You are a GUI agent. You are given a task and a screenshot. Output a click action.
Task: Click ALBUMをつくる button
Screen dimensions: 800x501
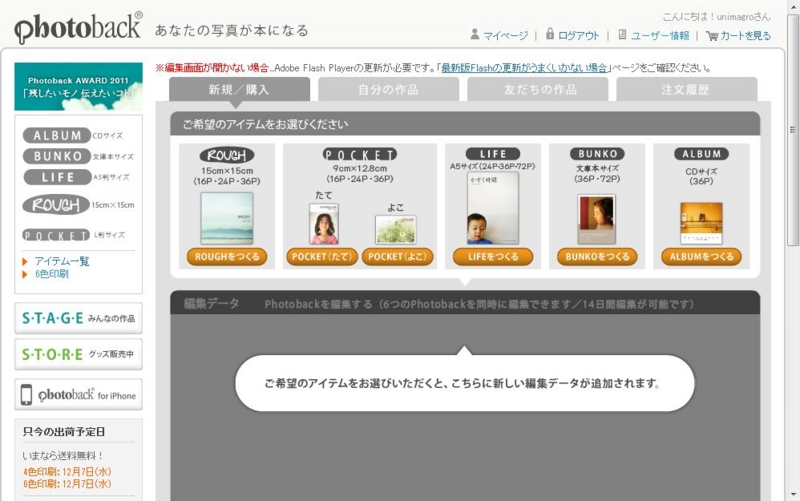pyautogui.click(x=702, y=257)
